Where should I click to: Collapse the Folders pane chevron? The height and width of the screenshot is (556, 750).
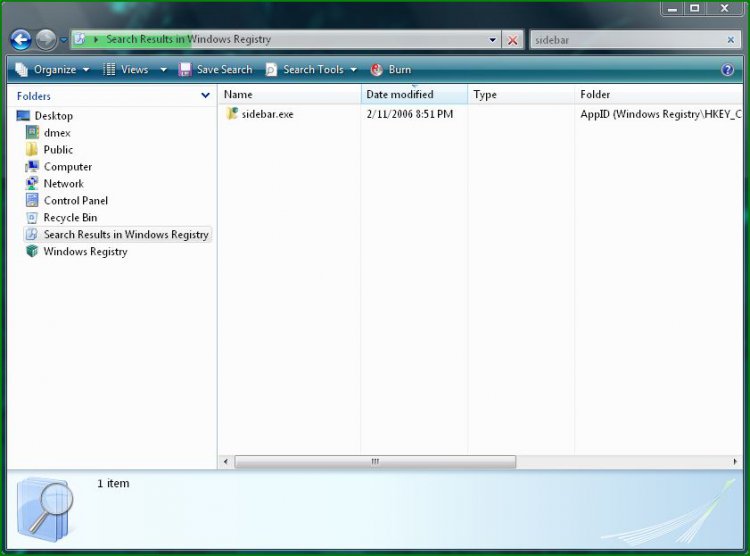click(x=205, y=95)
